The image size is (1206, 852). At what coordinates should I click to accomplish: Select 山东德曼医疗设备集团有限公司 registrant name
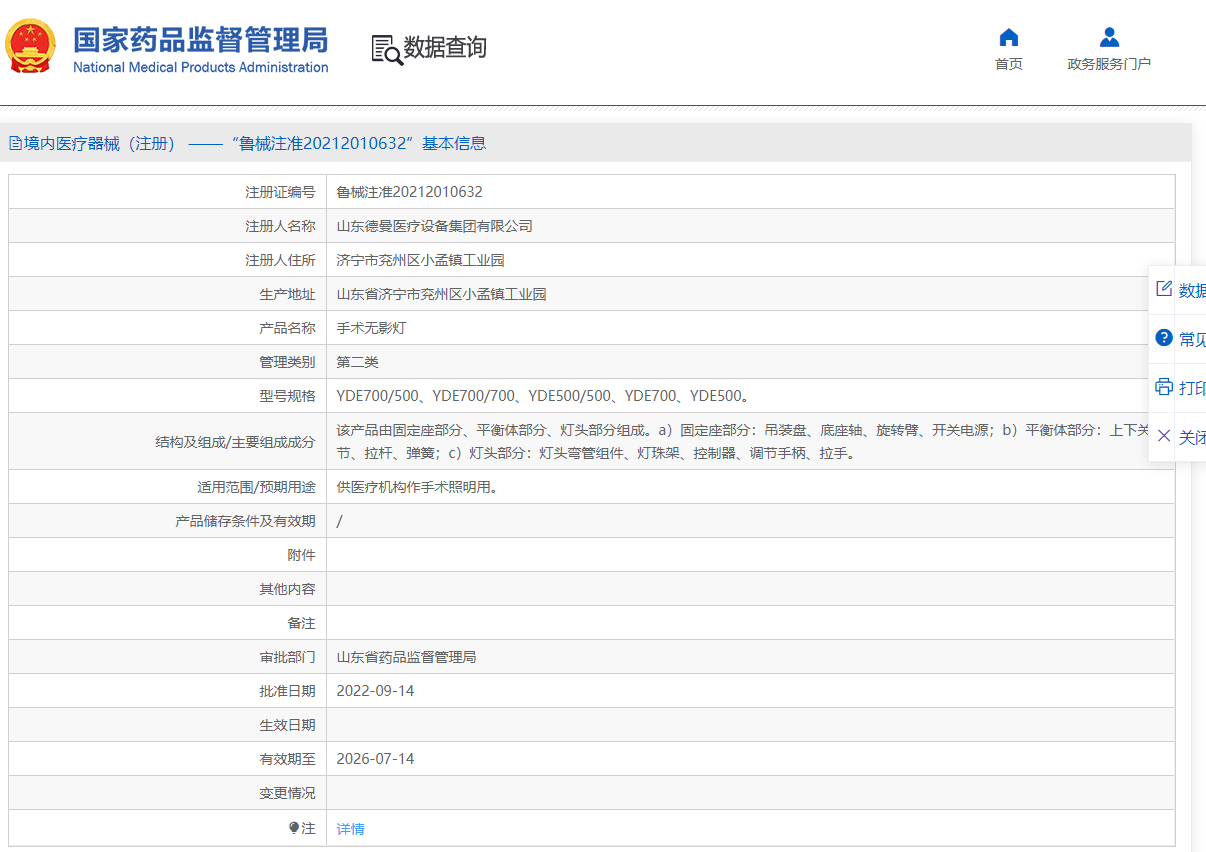[435, 226]
